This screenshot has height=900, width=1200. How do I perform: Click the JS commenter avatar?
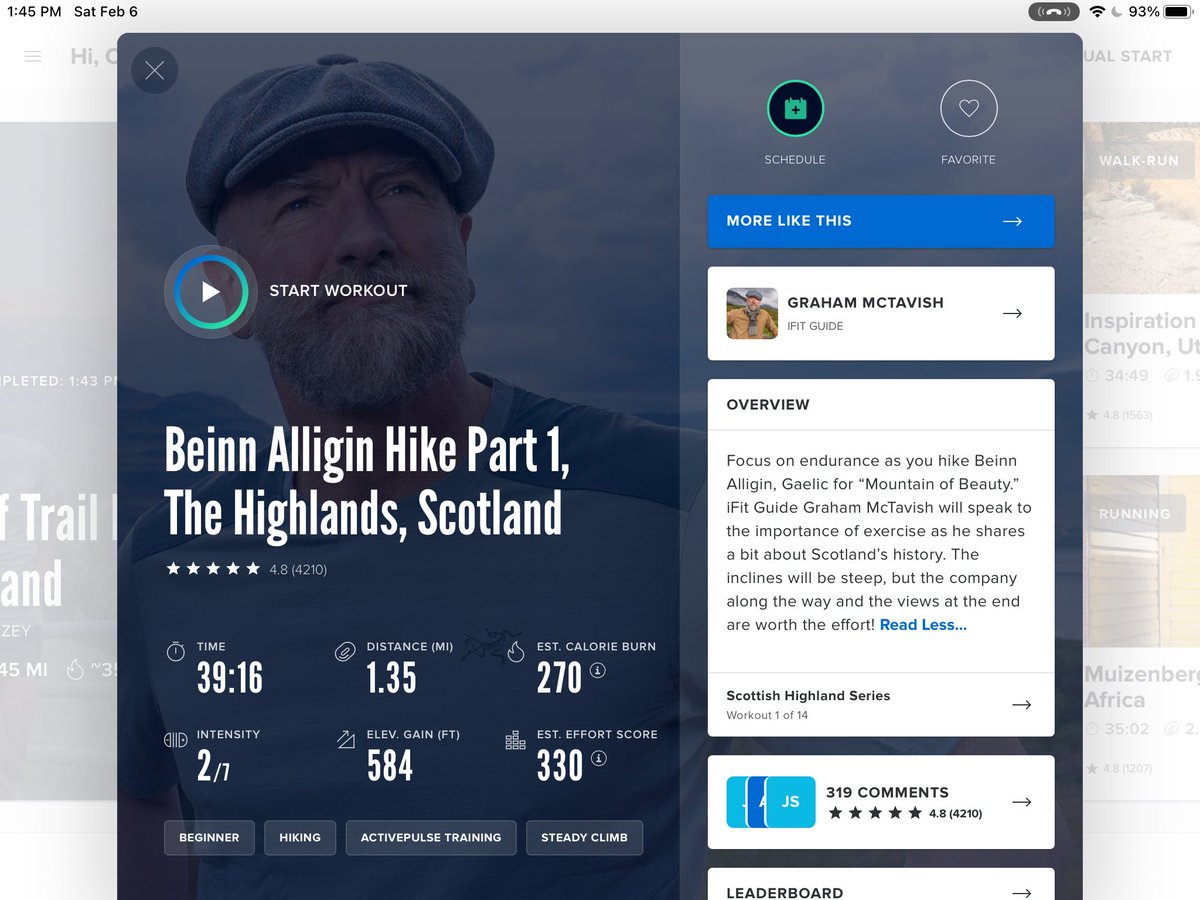point(790,802)
